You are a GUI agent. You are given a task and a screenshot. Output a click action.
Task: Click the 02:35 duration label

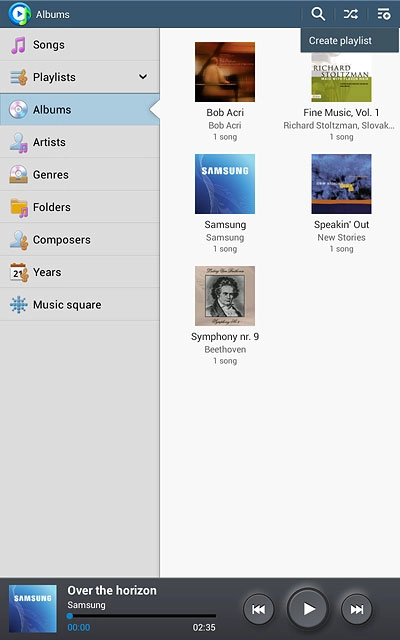[204, 627]
